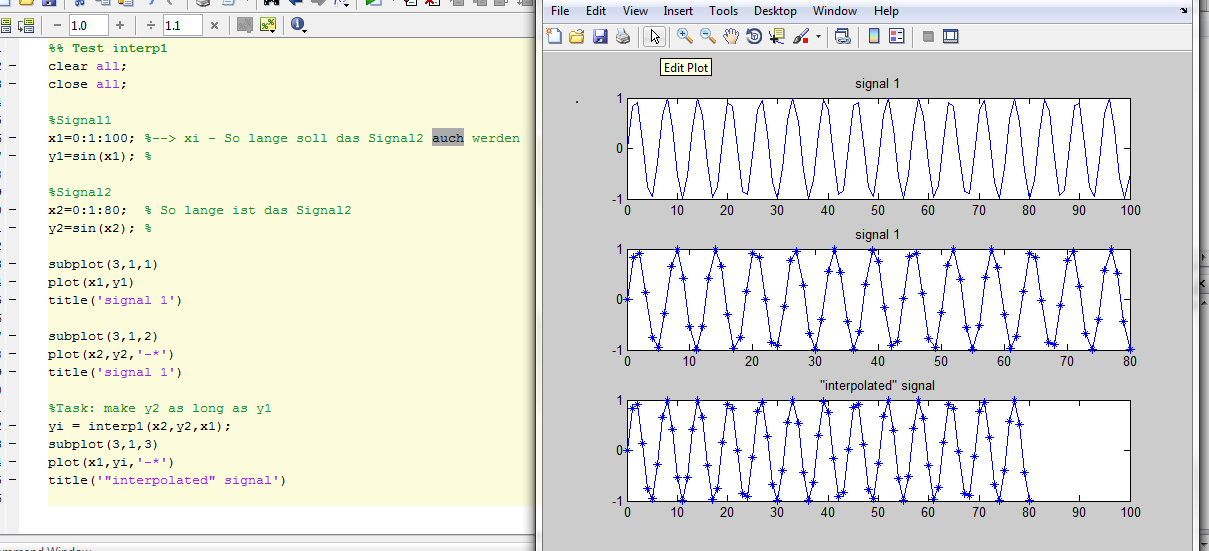
Task: Toggle the Edit Plot arrow tool
Action: click(x=655, y=37)
